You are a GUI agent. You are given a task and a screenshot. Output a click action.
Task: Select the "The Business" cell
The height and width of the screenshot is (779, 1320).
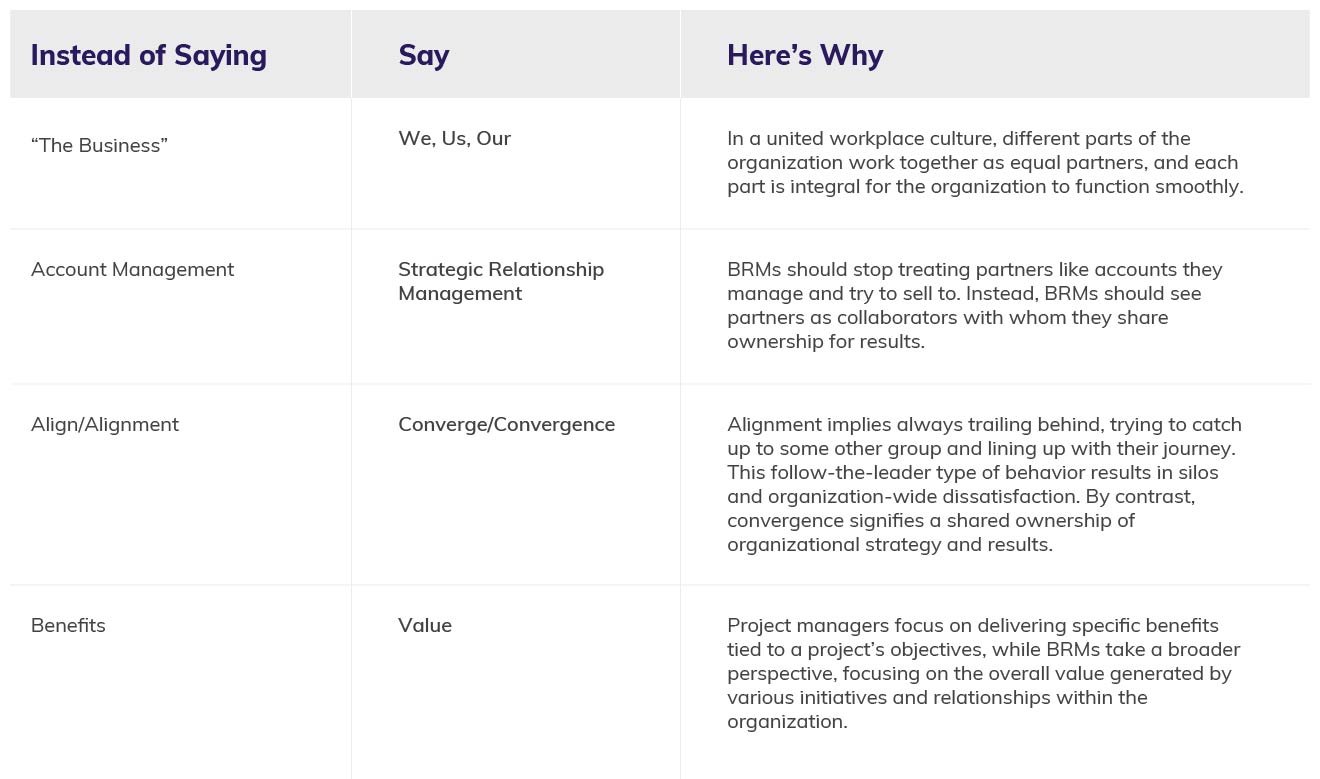point(99,146)
